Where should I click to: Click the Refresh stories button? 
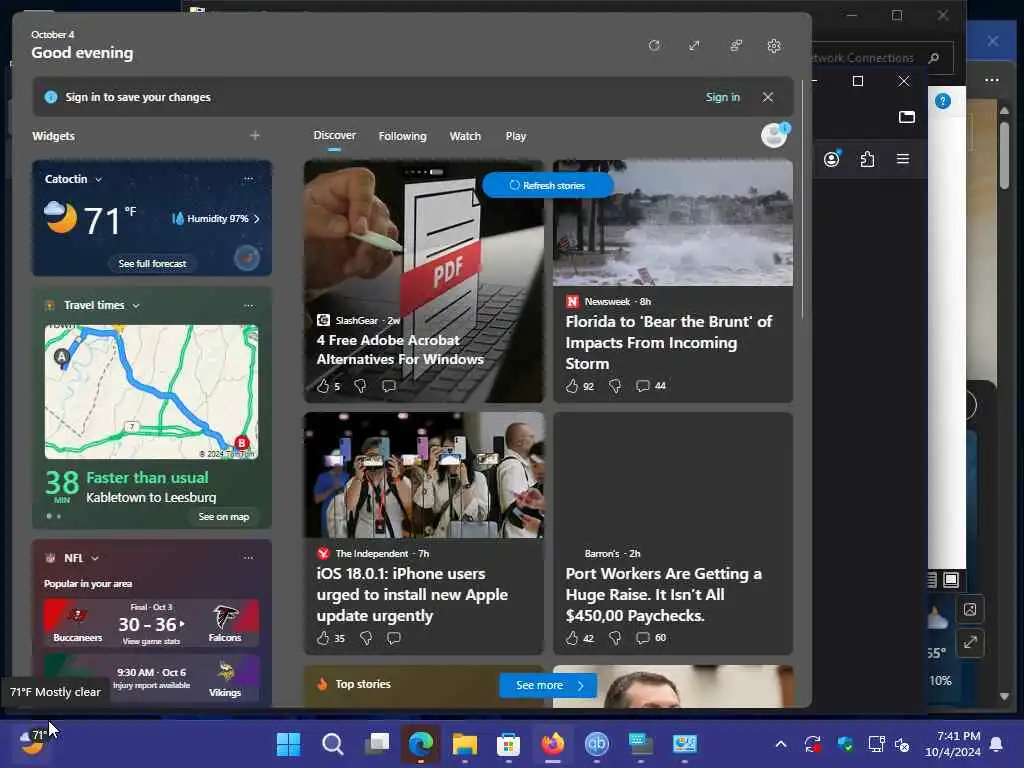pos(547,185)
